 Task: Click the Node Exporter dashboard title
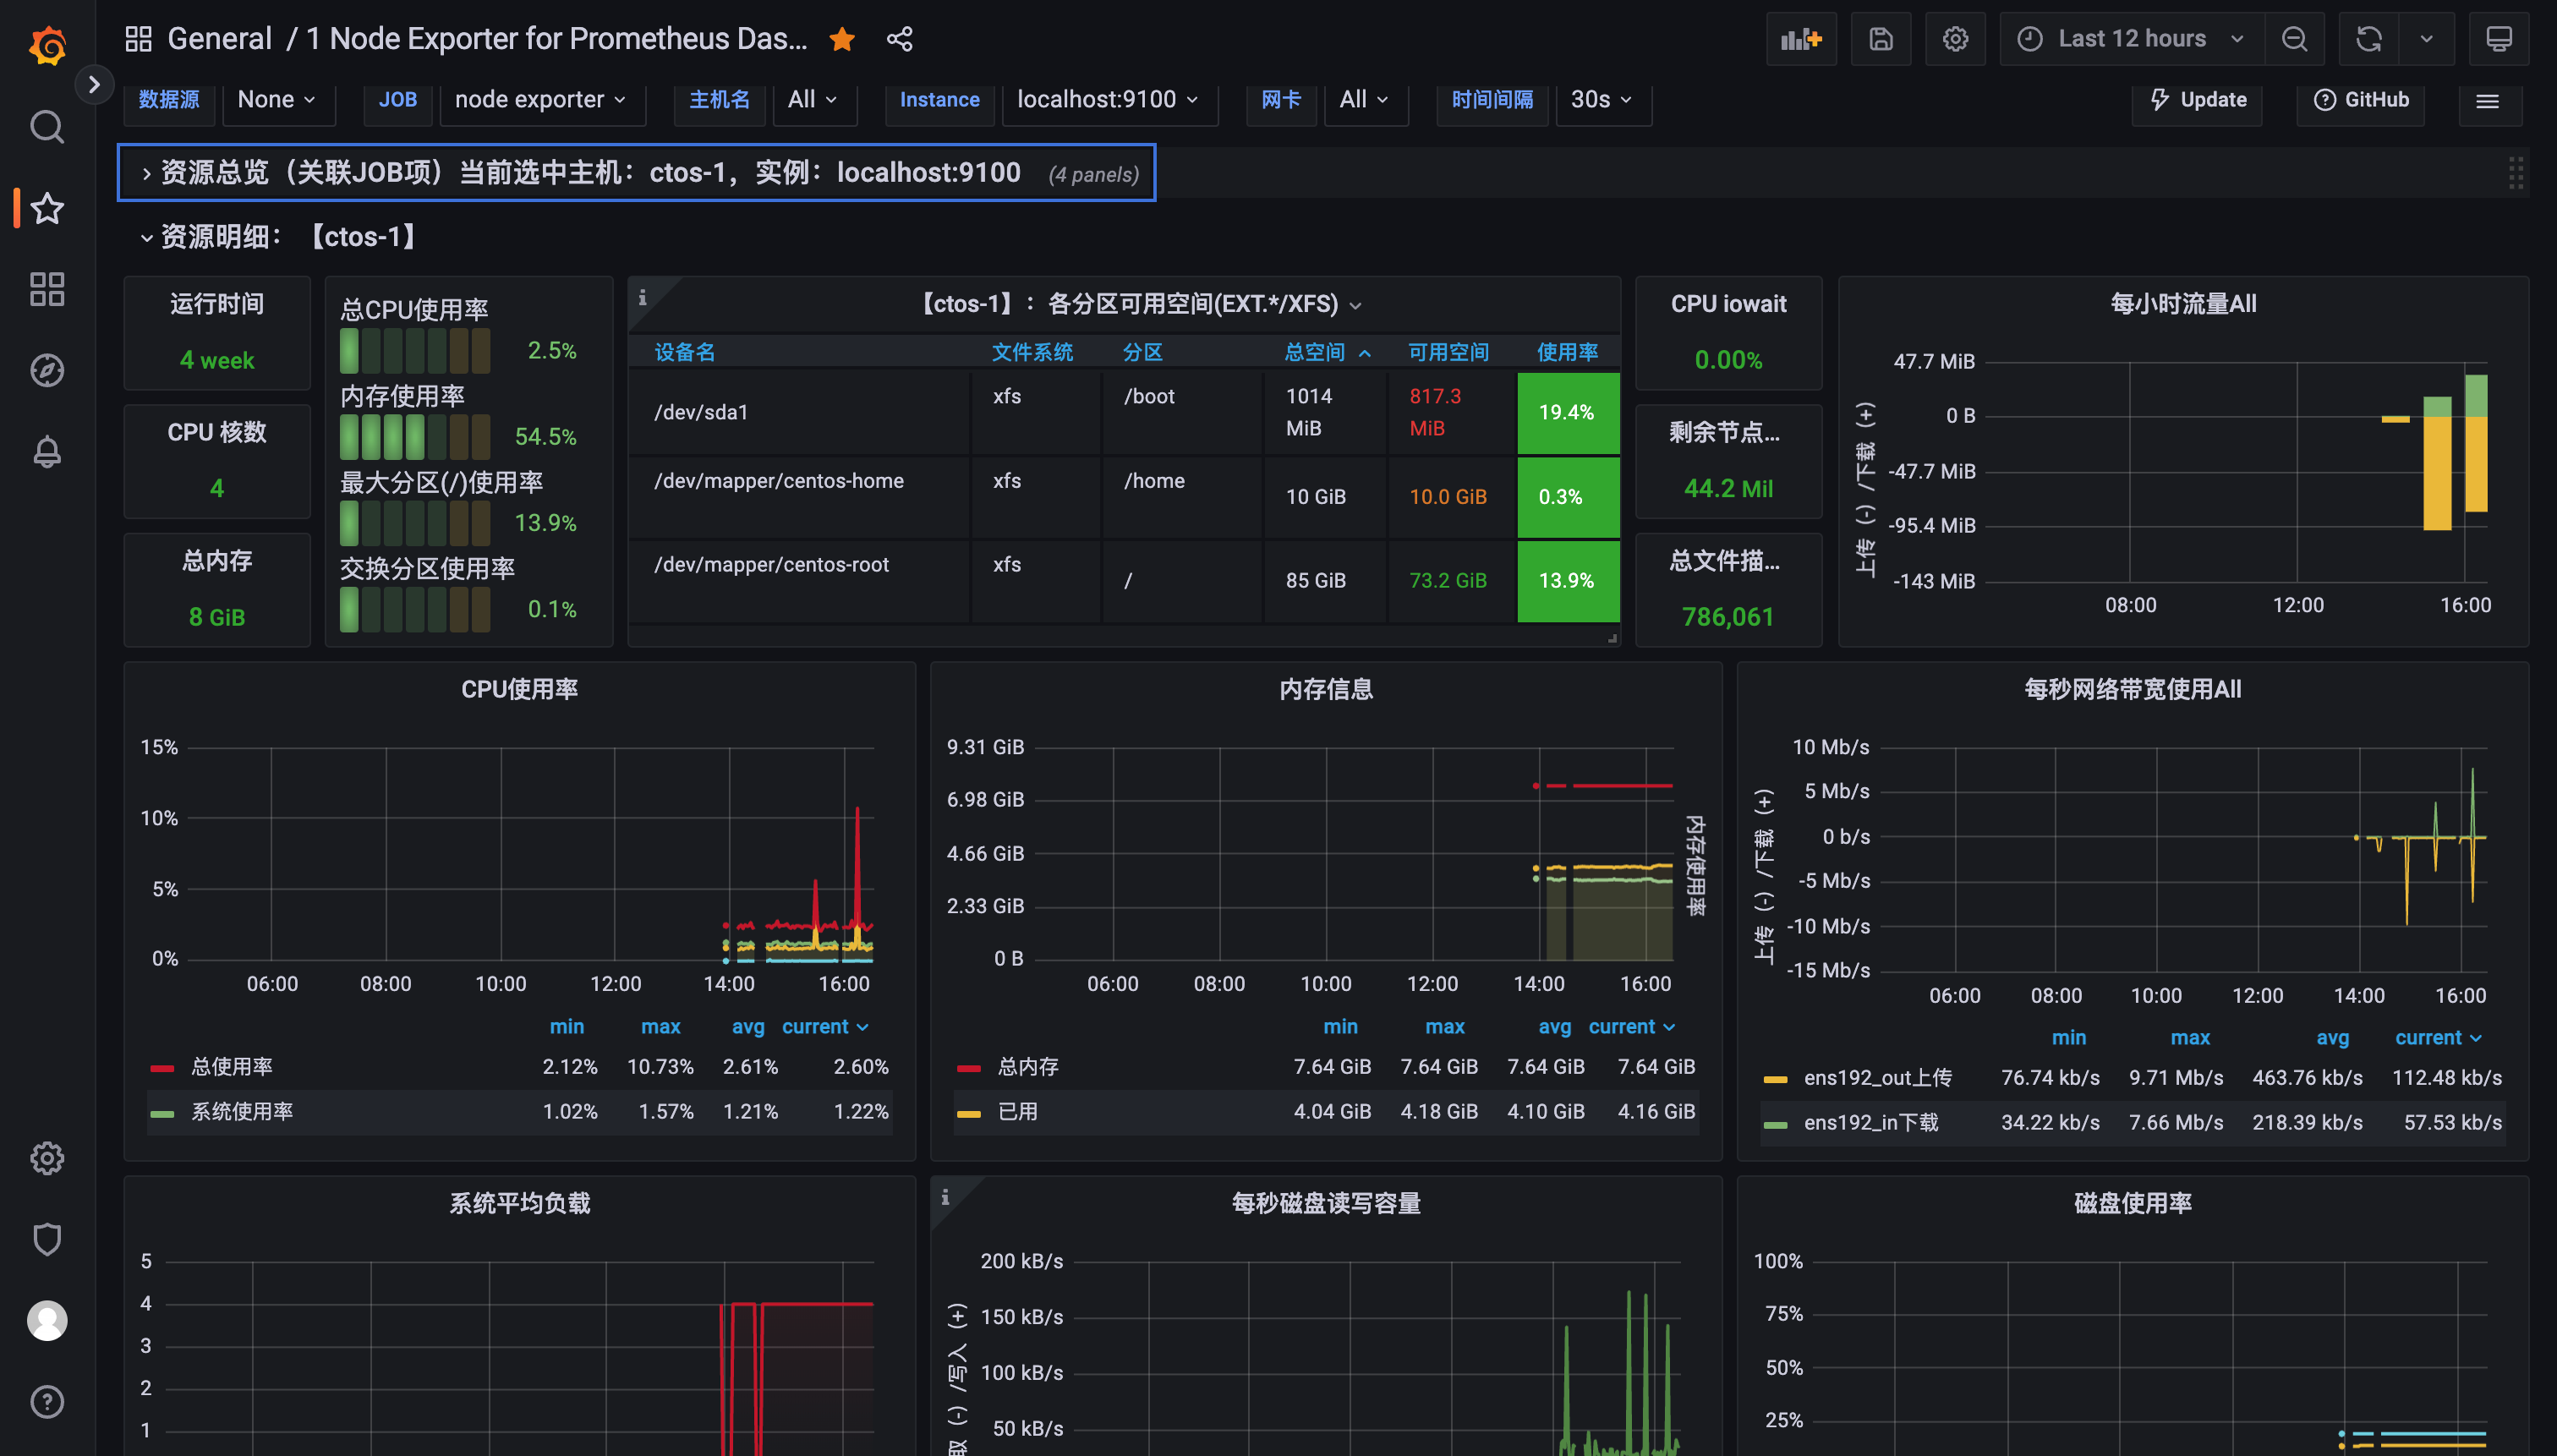[x=556, y=39]
